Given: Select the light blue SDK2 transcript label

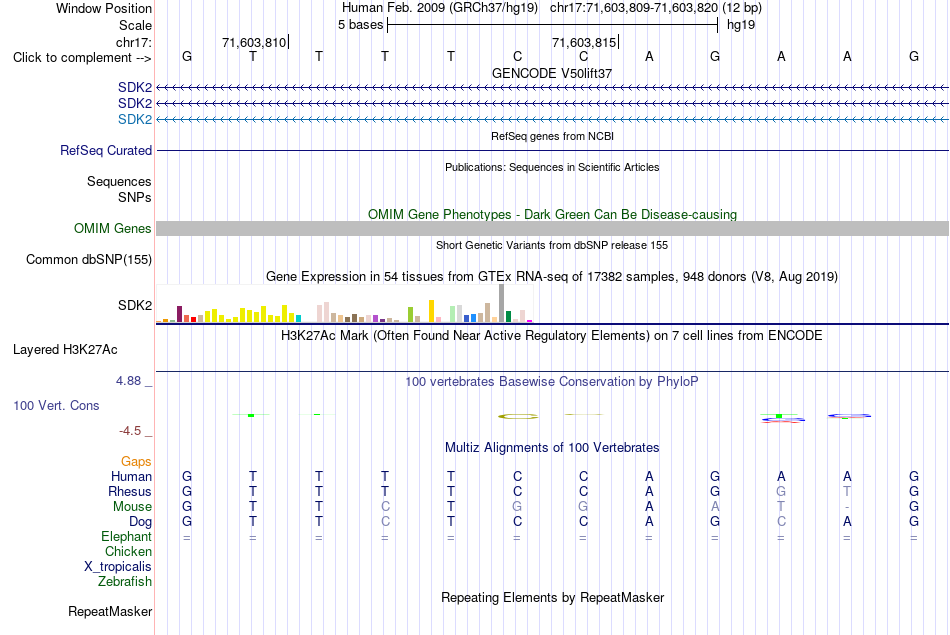Looking at the screenshot, I should (x=135, y=119).
